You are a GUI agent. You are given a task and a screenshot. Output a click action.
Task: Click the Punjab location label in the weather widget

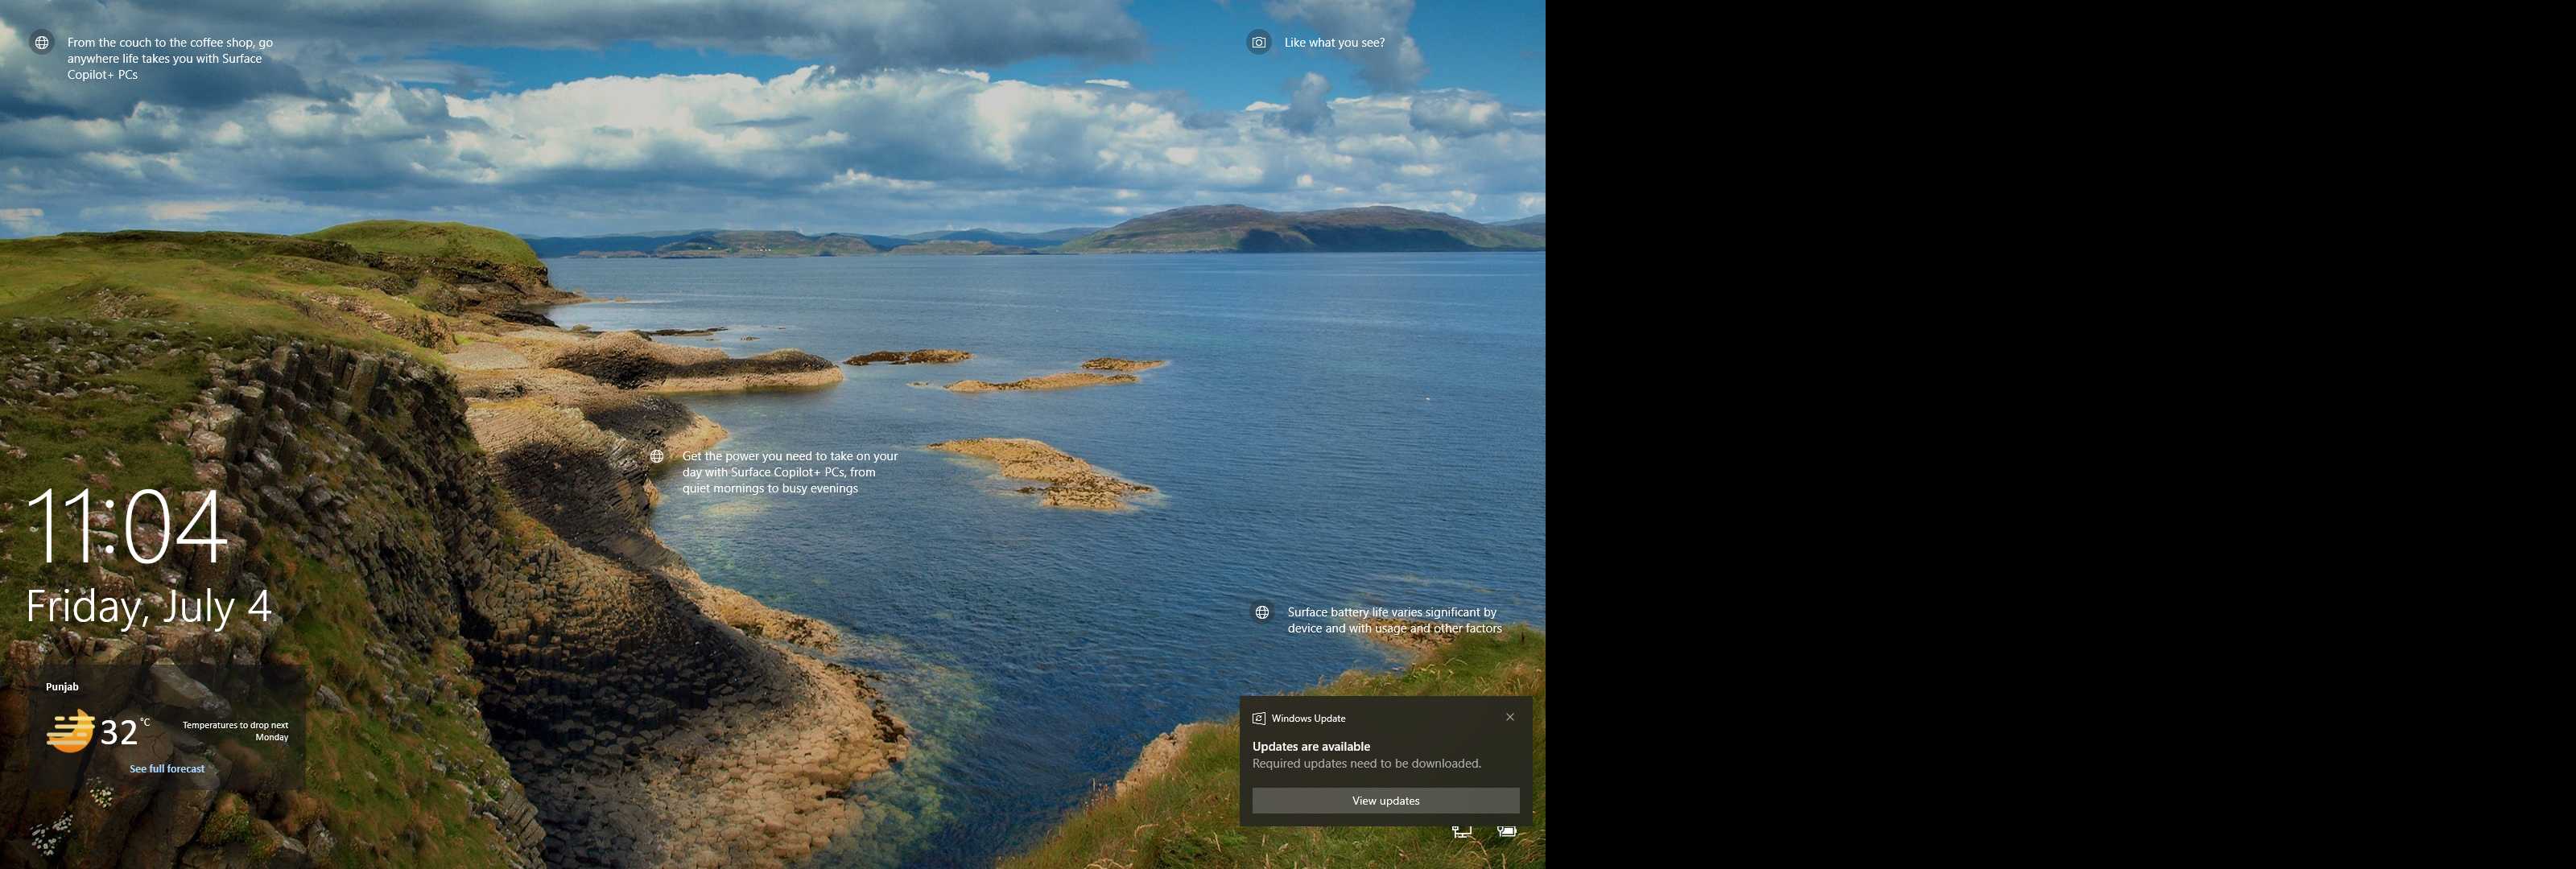coord(62,687)
